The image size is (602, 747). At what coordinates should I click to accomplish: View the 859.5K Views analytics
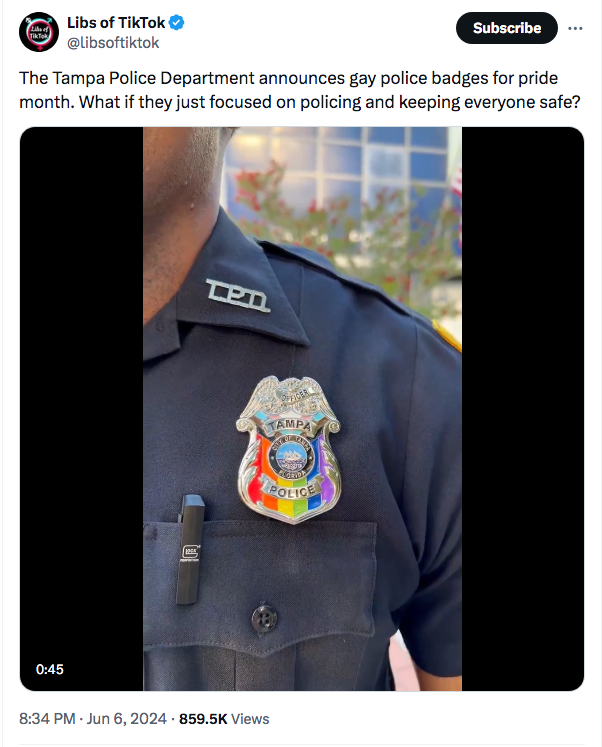[x=224, y=718]
